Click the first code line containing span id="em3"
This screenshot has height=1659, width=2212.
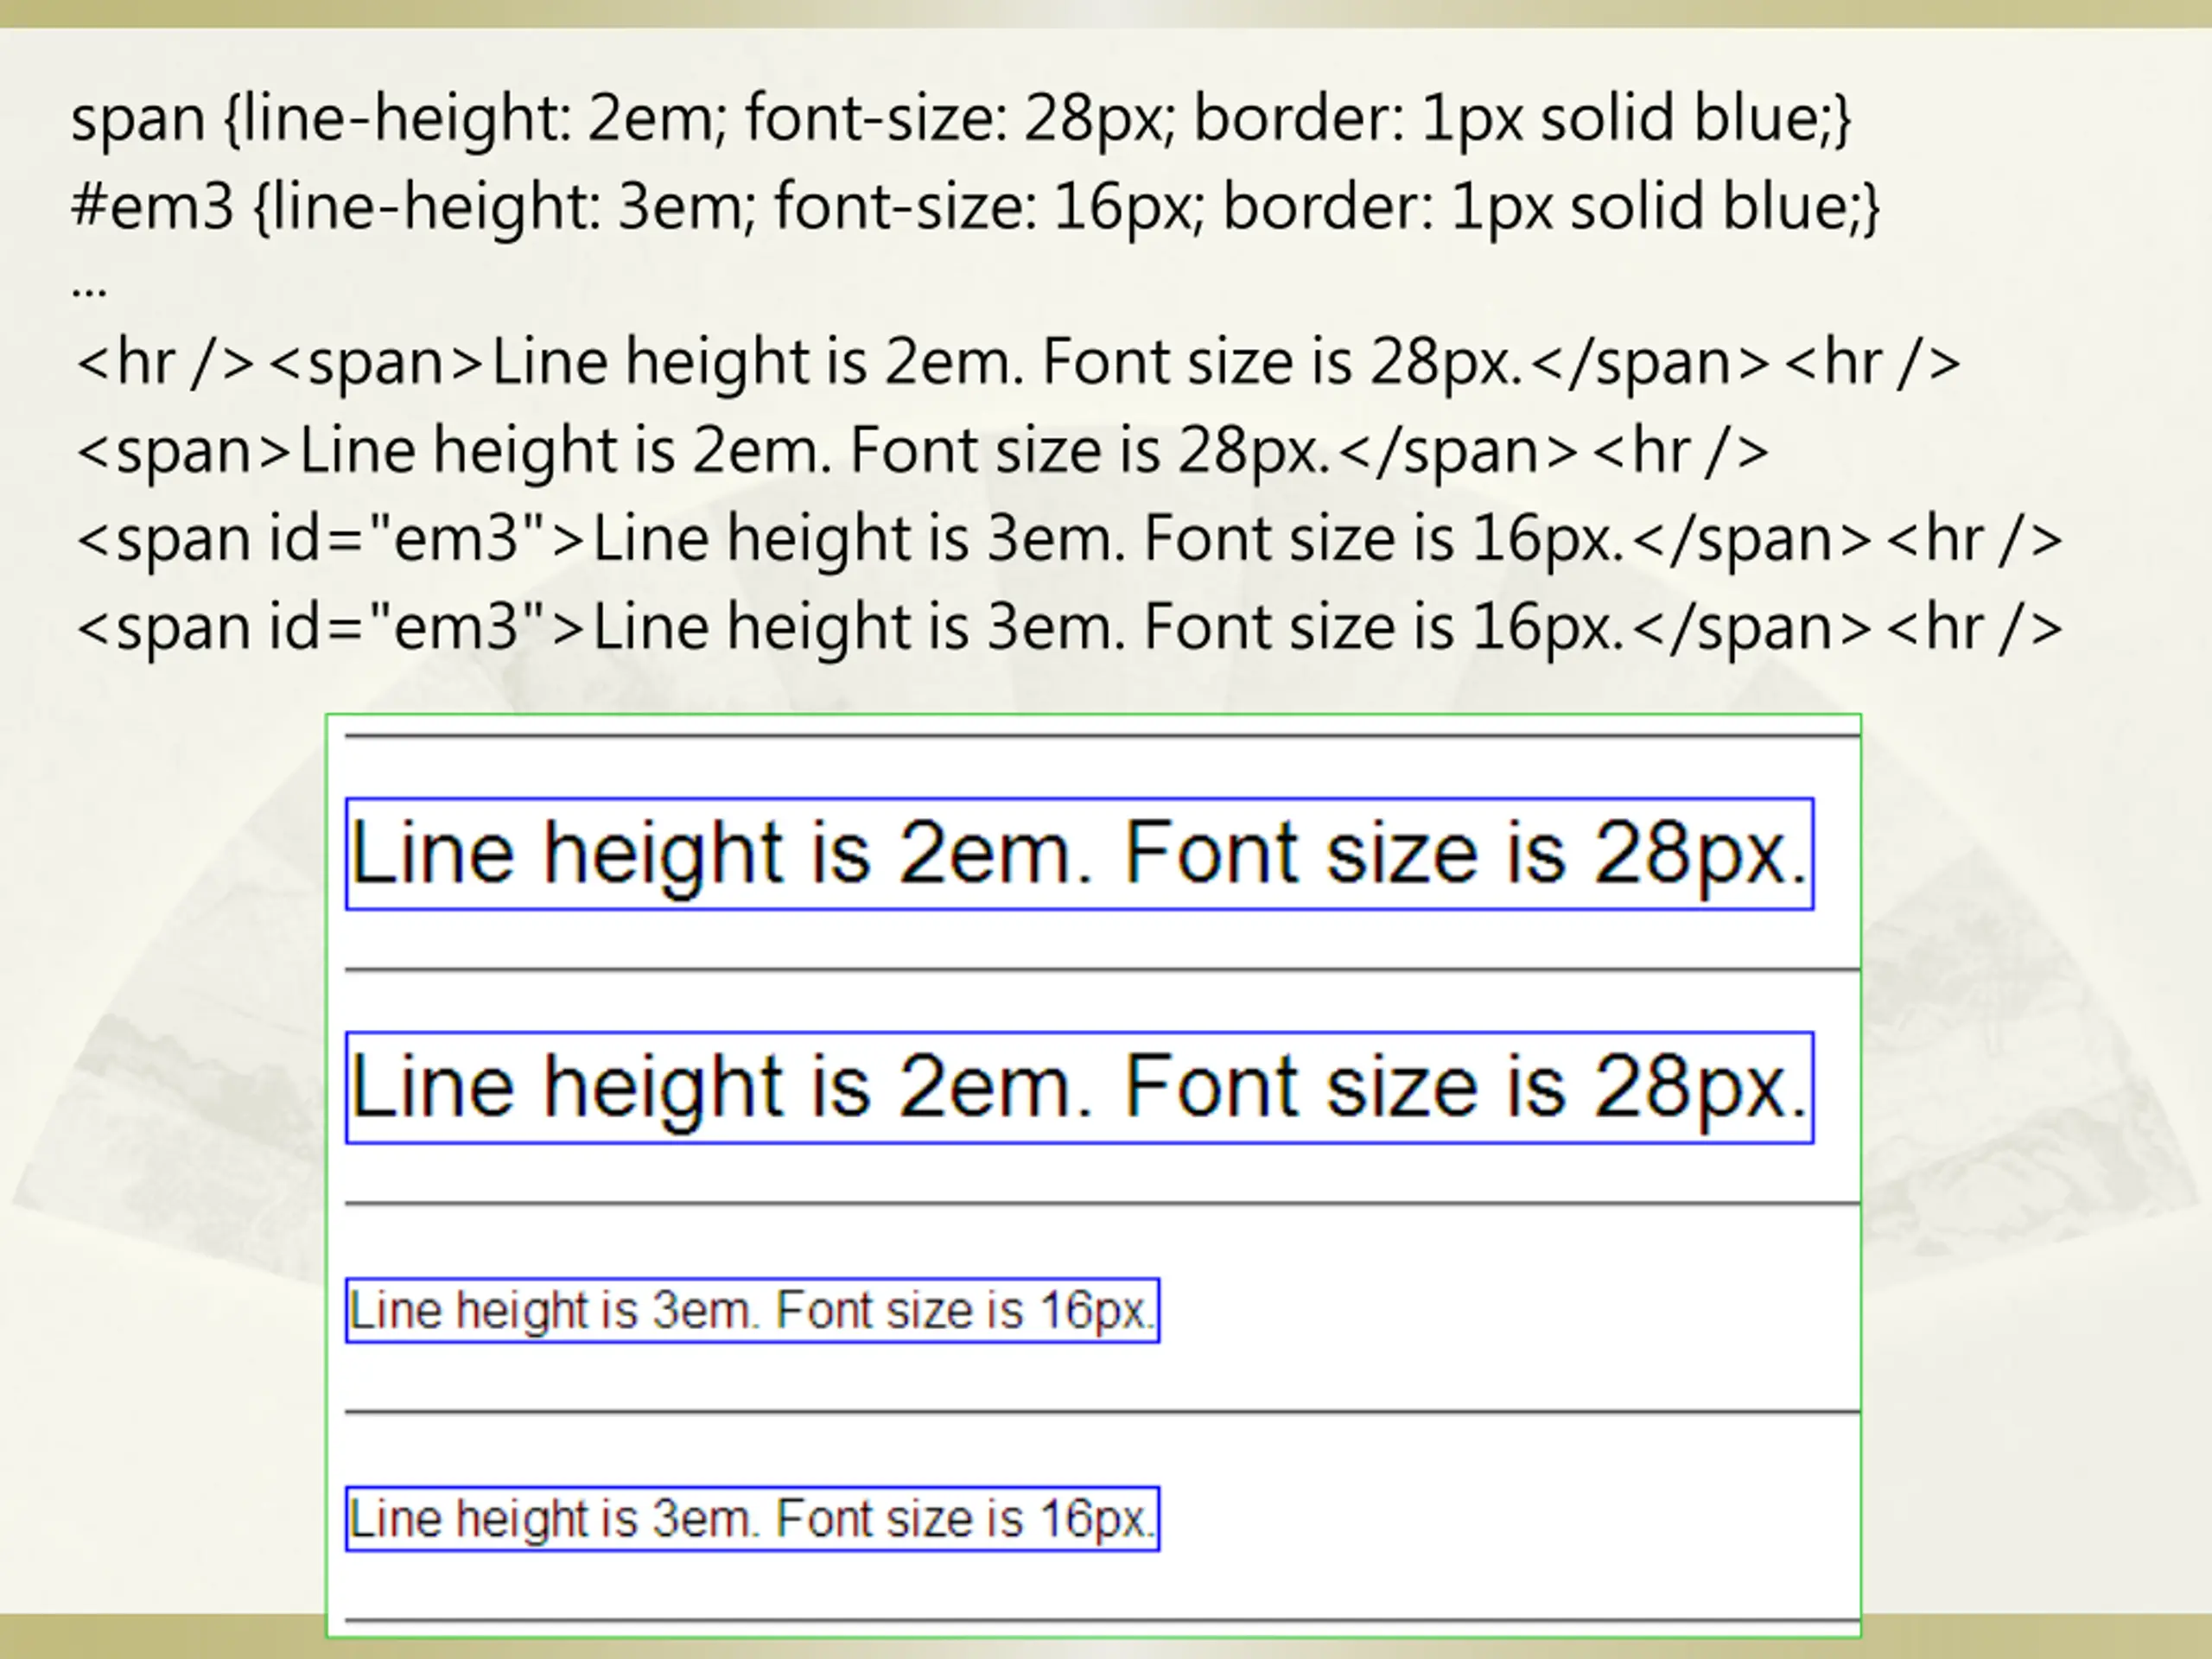click(x=1069, y=539)
